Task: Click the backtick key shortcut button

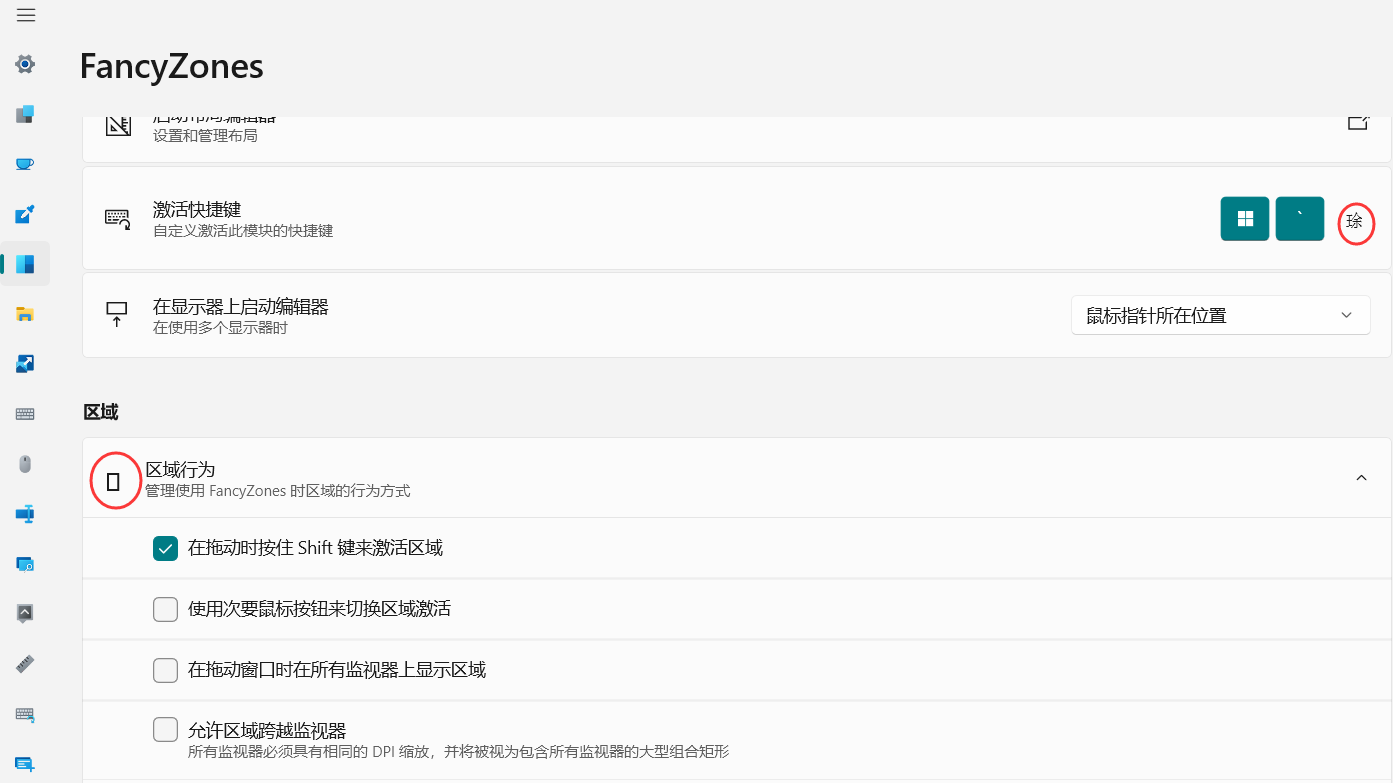Action: (x=1299, y=218)
